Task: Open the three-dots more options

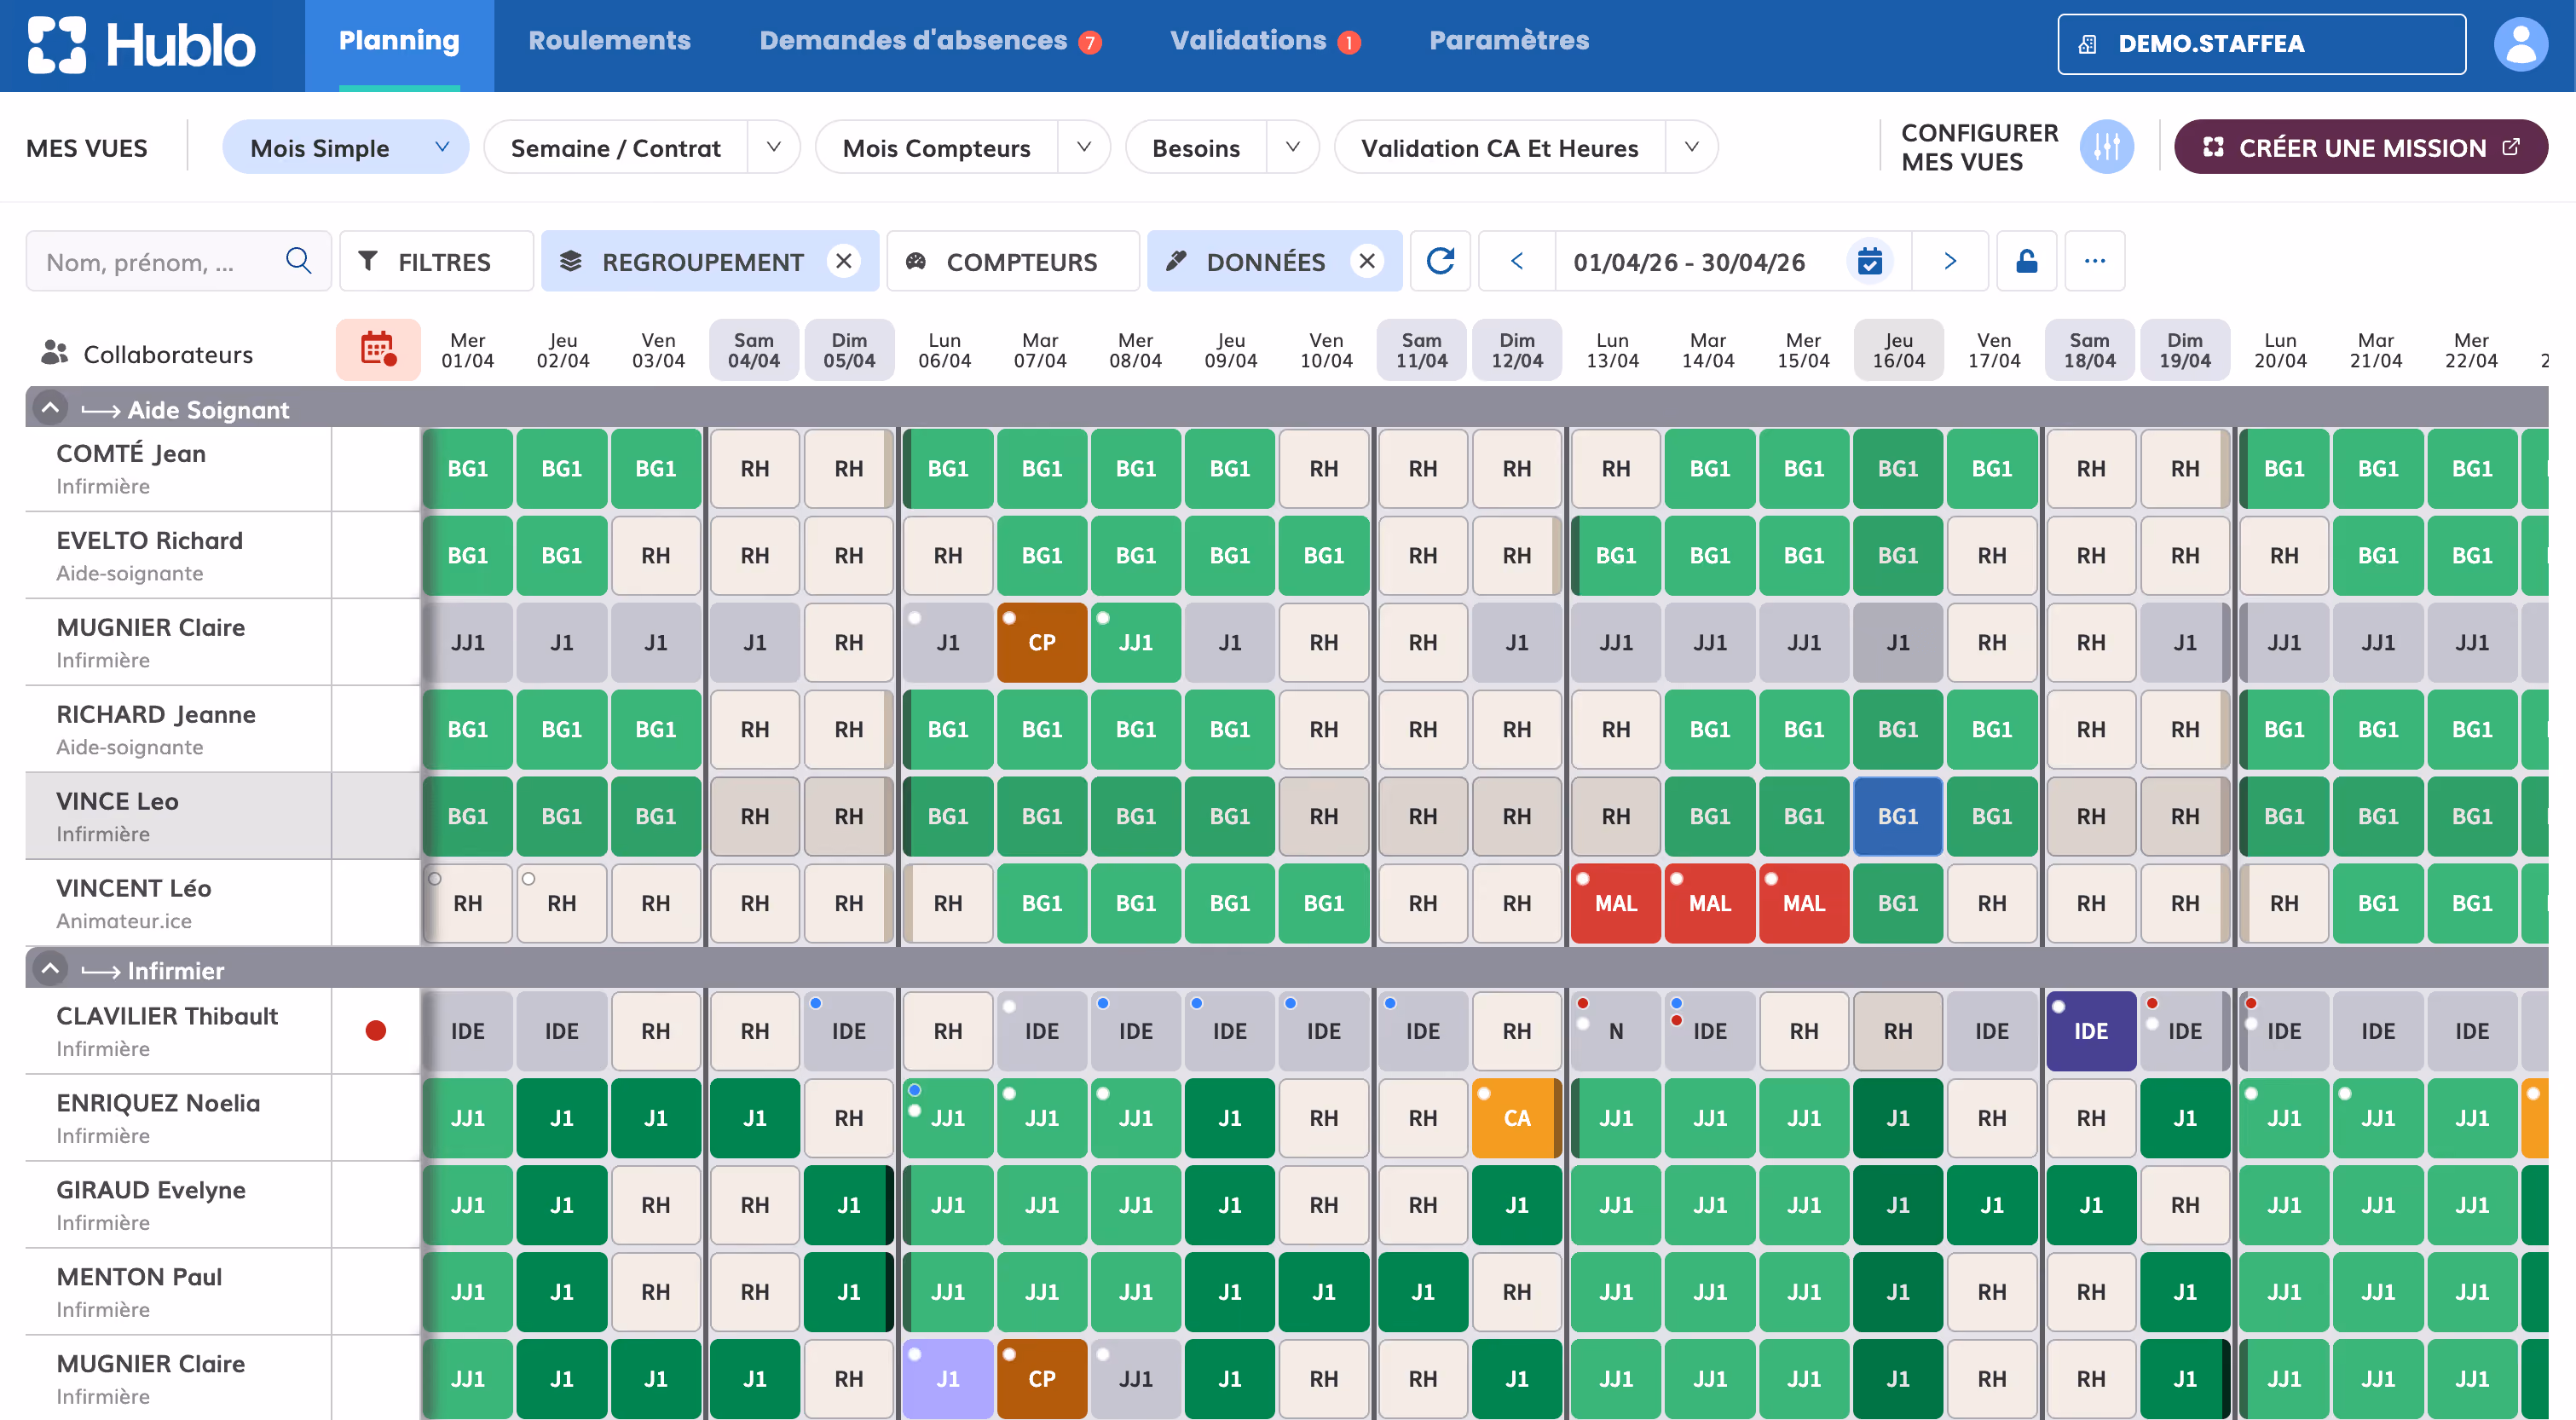Action: (2094, 261)
